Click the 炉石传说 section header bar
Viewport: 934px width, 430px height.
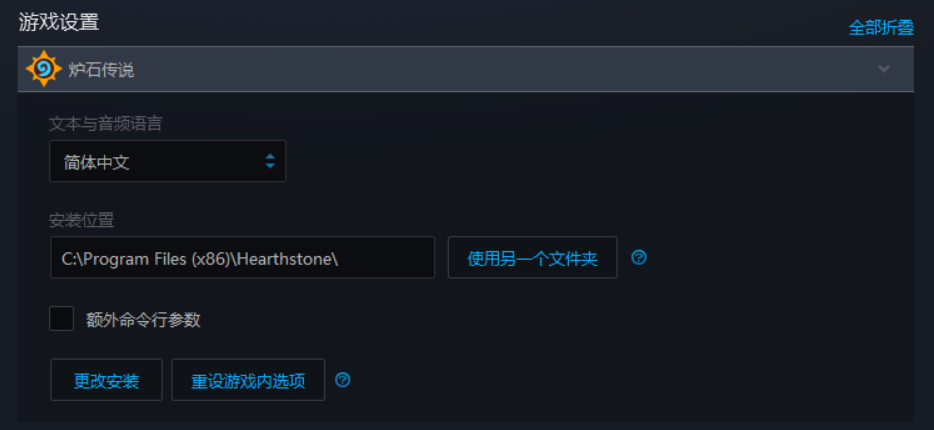click(466, 69)
